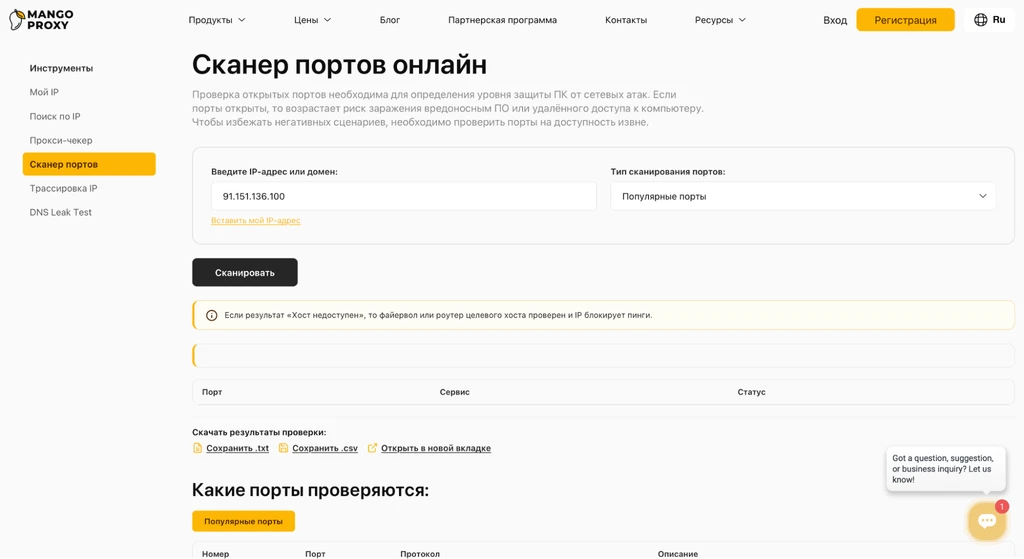Viewport: 1024px width, 559px height.
Task: Click the Сервис column header
Action: (x=455, y=392)
